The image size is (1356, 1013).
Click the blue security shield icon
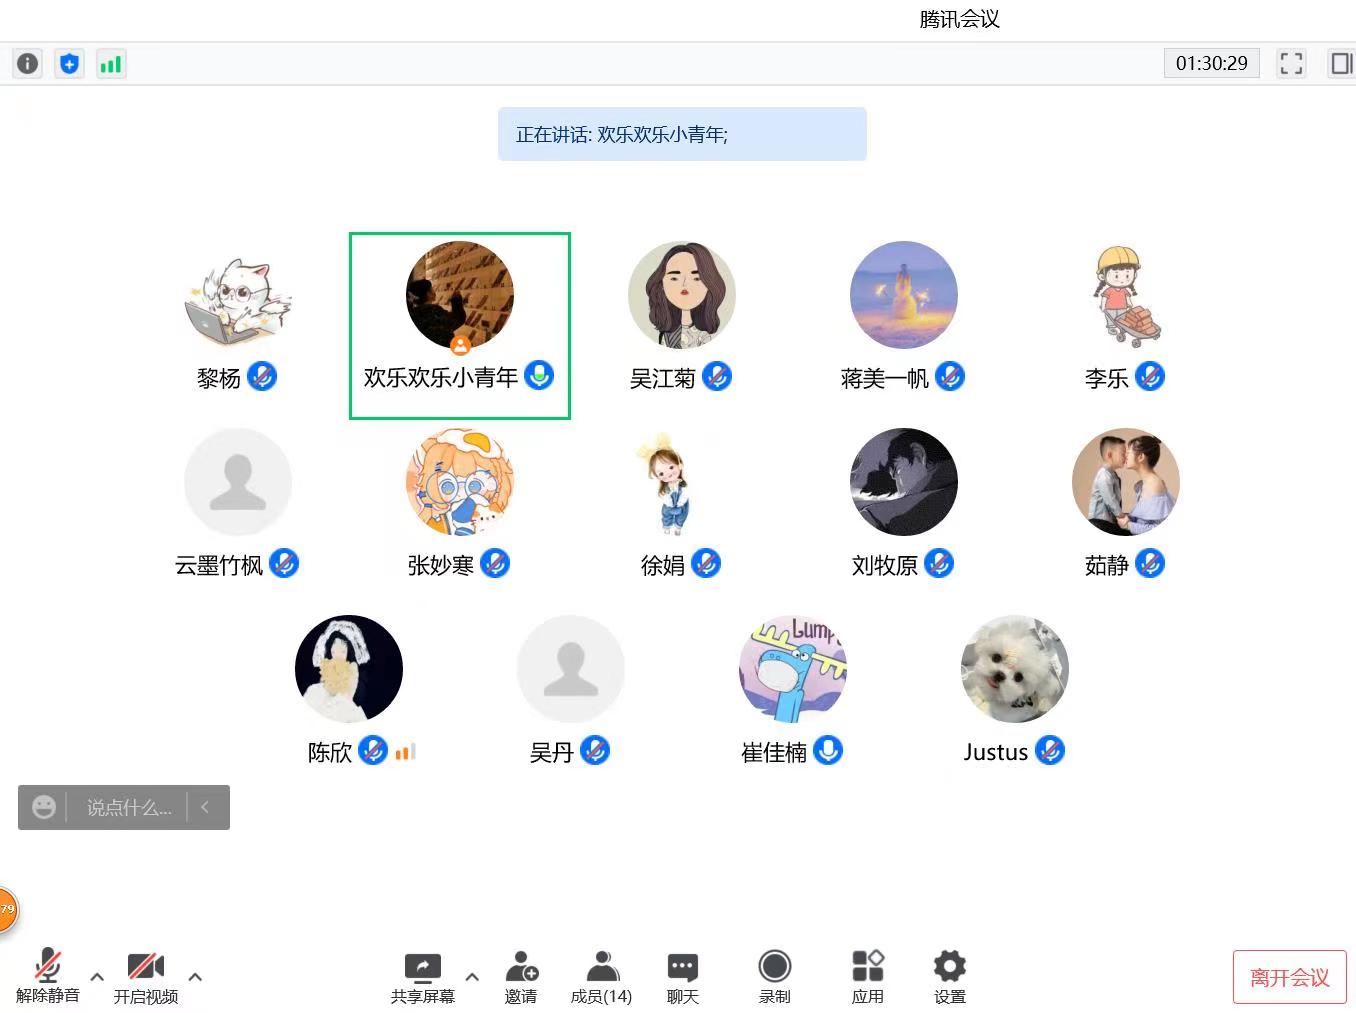click(69, 64)
